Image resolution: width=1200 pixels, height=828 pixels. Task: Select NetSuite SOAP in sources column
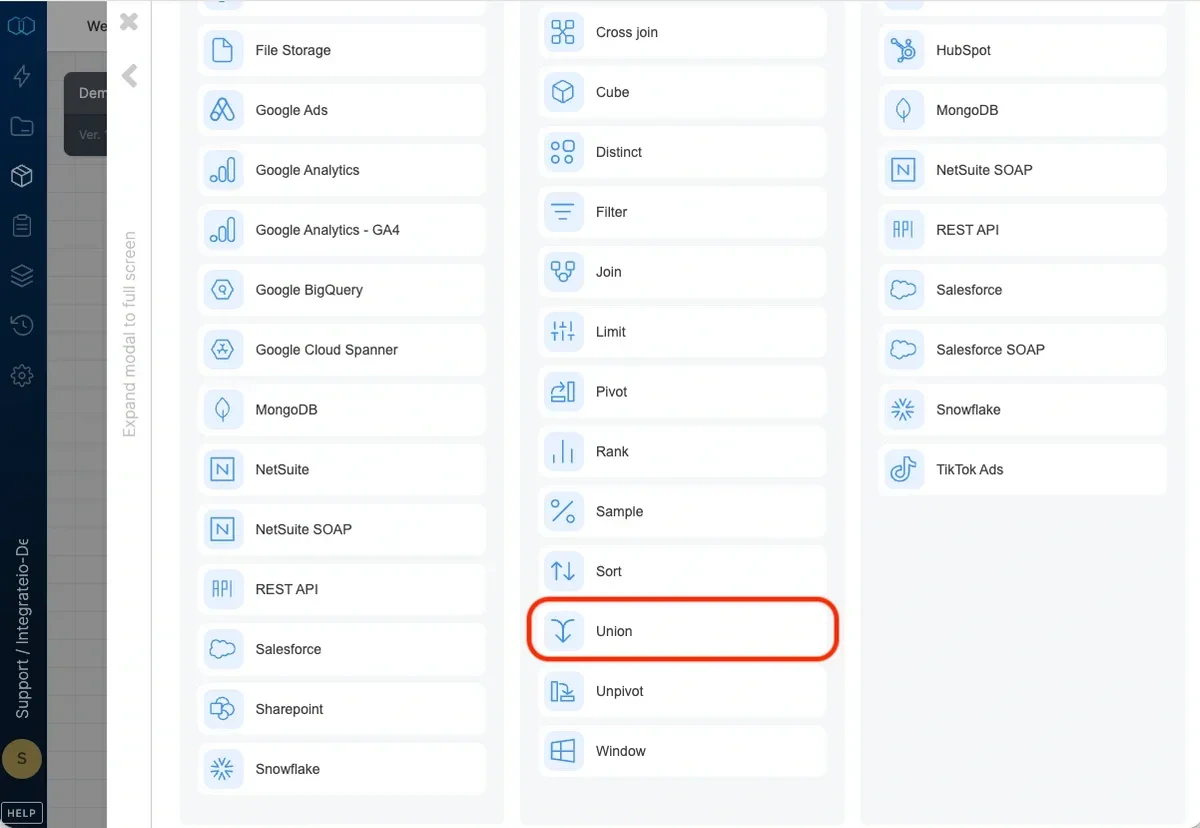coord(342,529)
